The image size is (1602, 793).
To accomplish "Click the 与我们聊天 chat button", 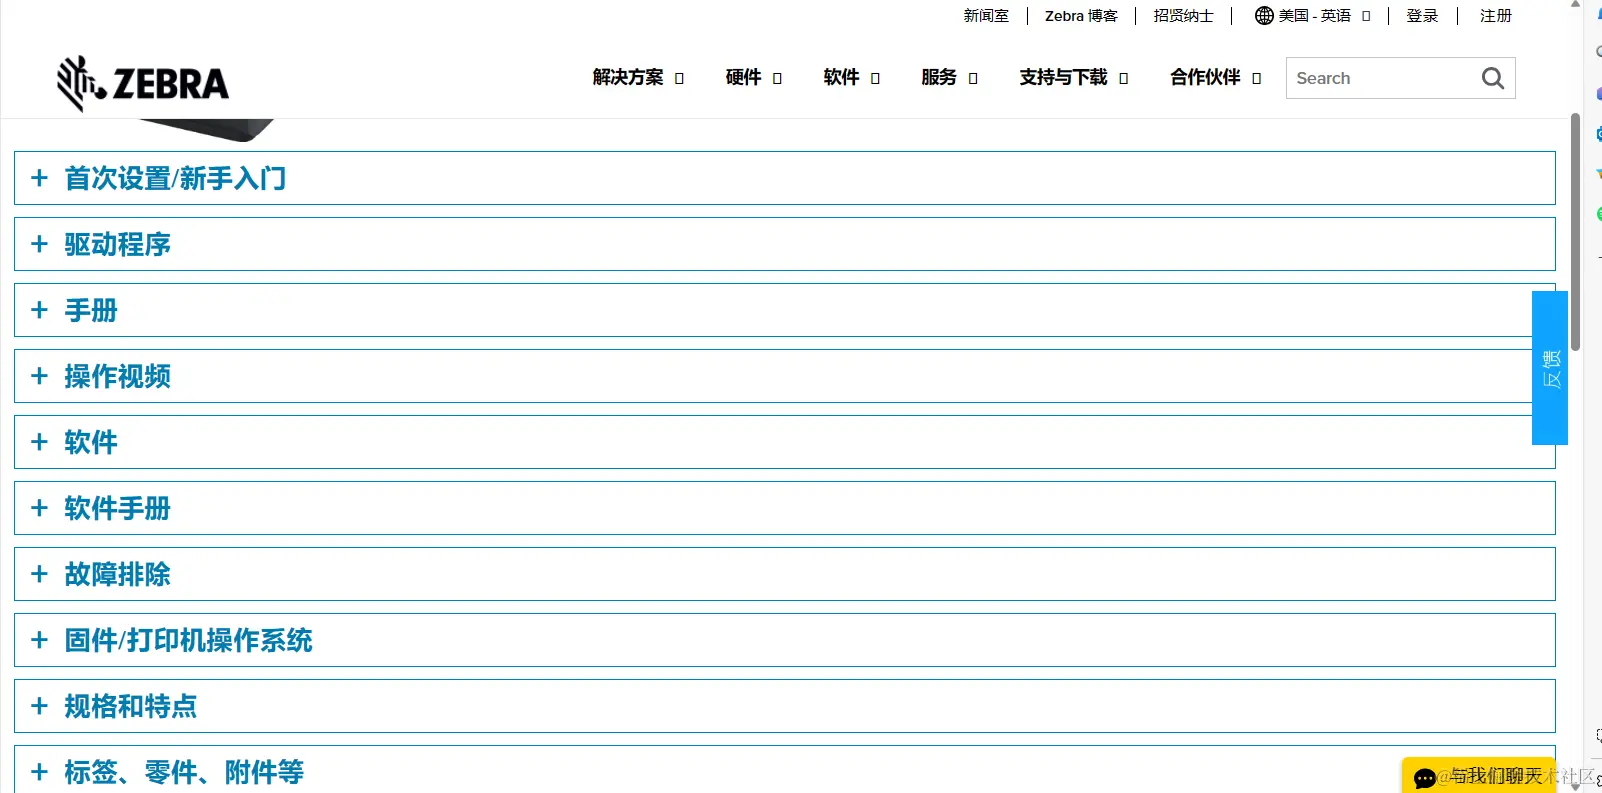I will tap(1479, 776).
